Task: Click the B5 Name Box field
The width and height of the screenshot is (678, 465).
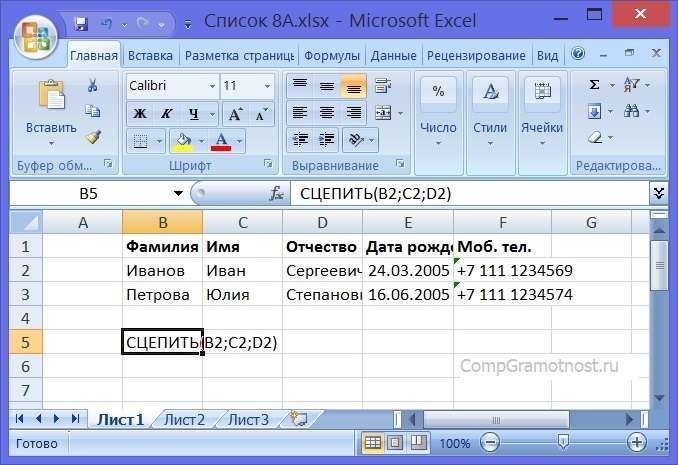Action: (x=89, y=193)
